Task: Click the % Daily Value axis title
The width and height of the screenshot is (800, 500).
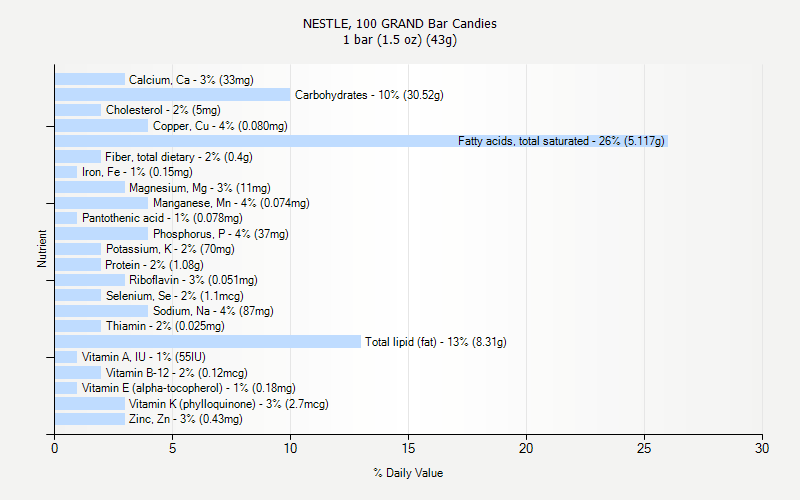Action: coord(408,473)
